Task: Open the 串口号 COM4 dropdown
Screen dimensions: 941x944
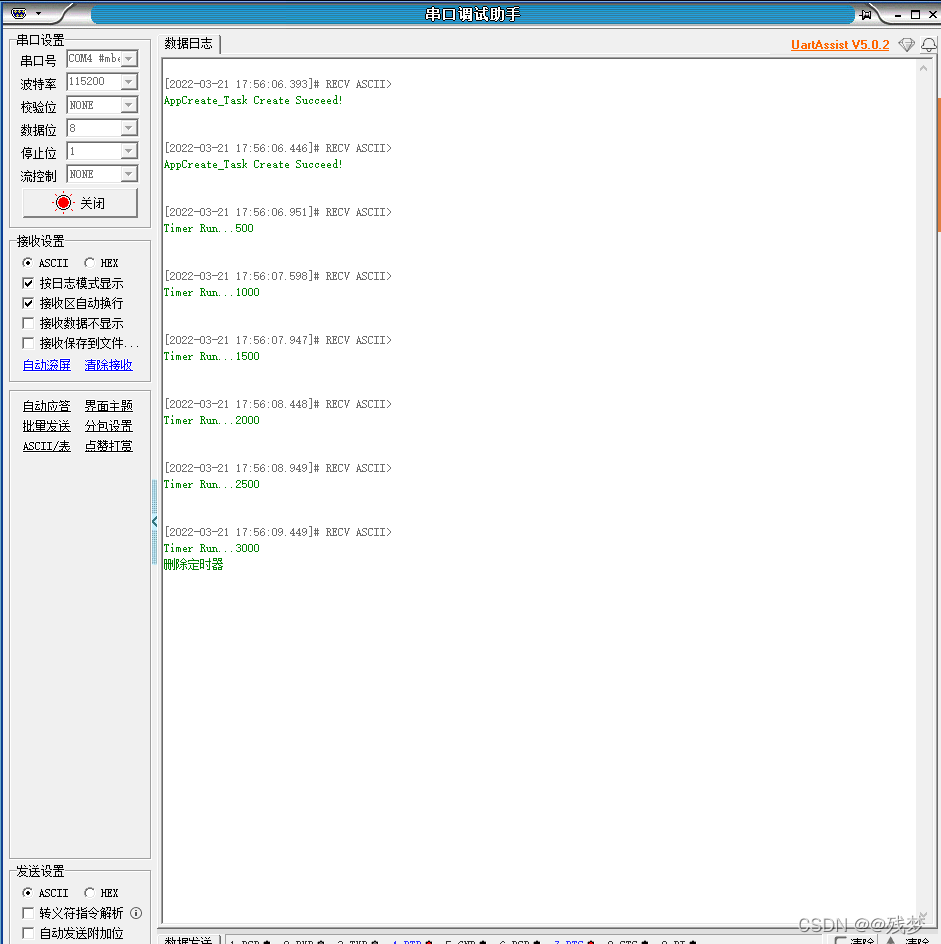Action: tap(129, 58)
